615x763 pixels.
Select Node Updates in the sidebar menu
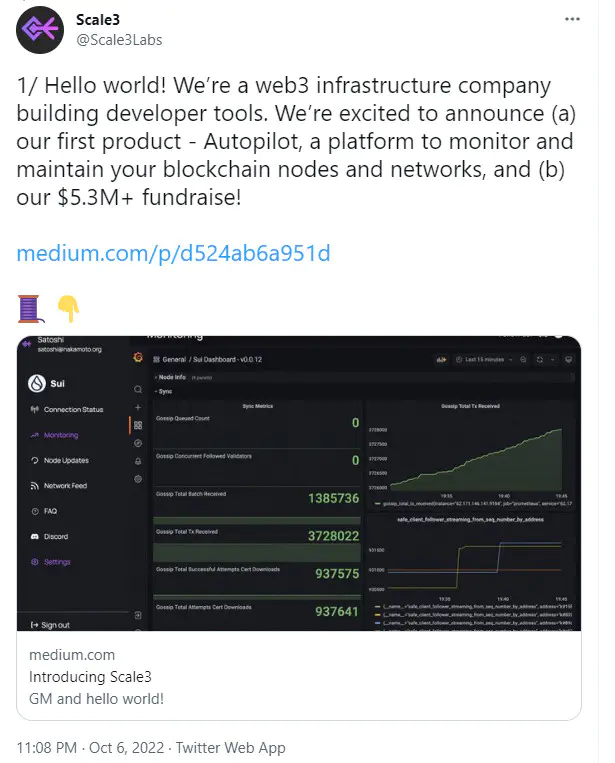pyautogui.click(x=59, y=460)
